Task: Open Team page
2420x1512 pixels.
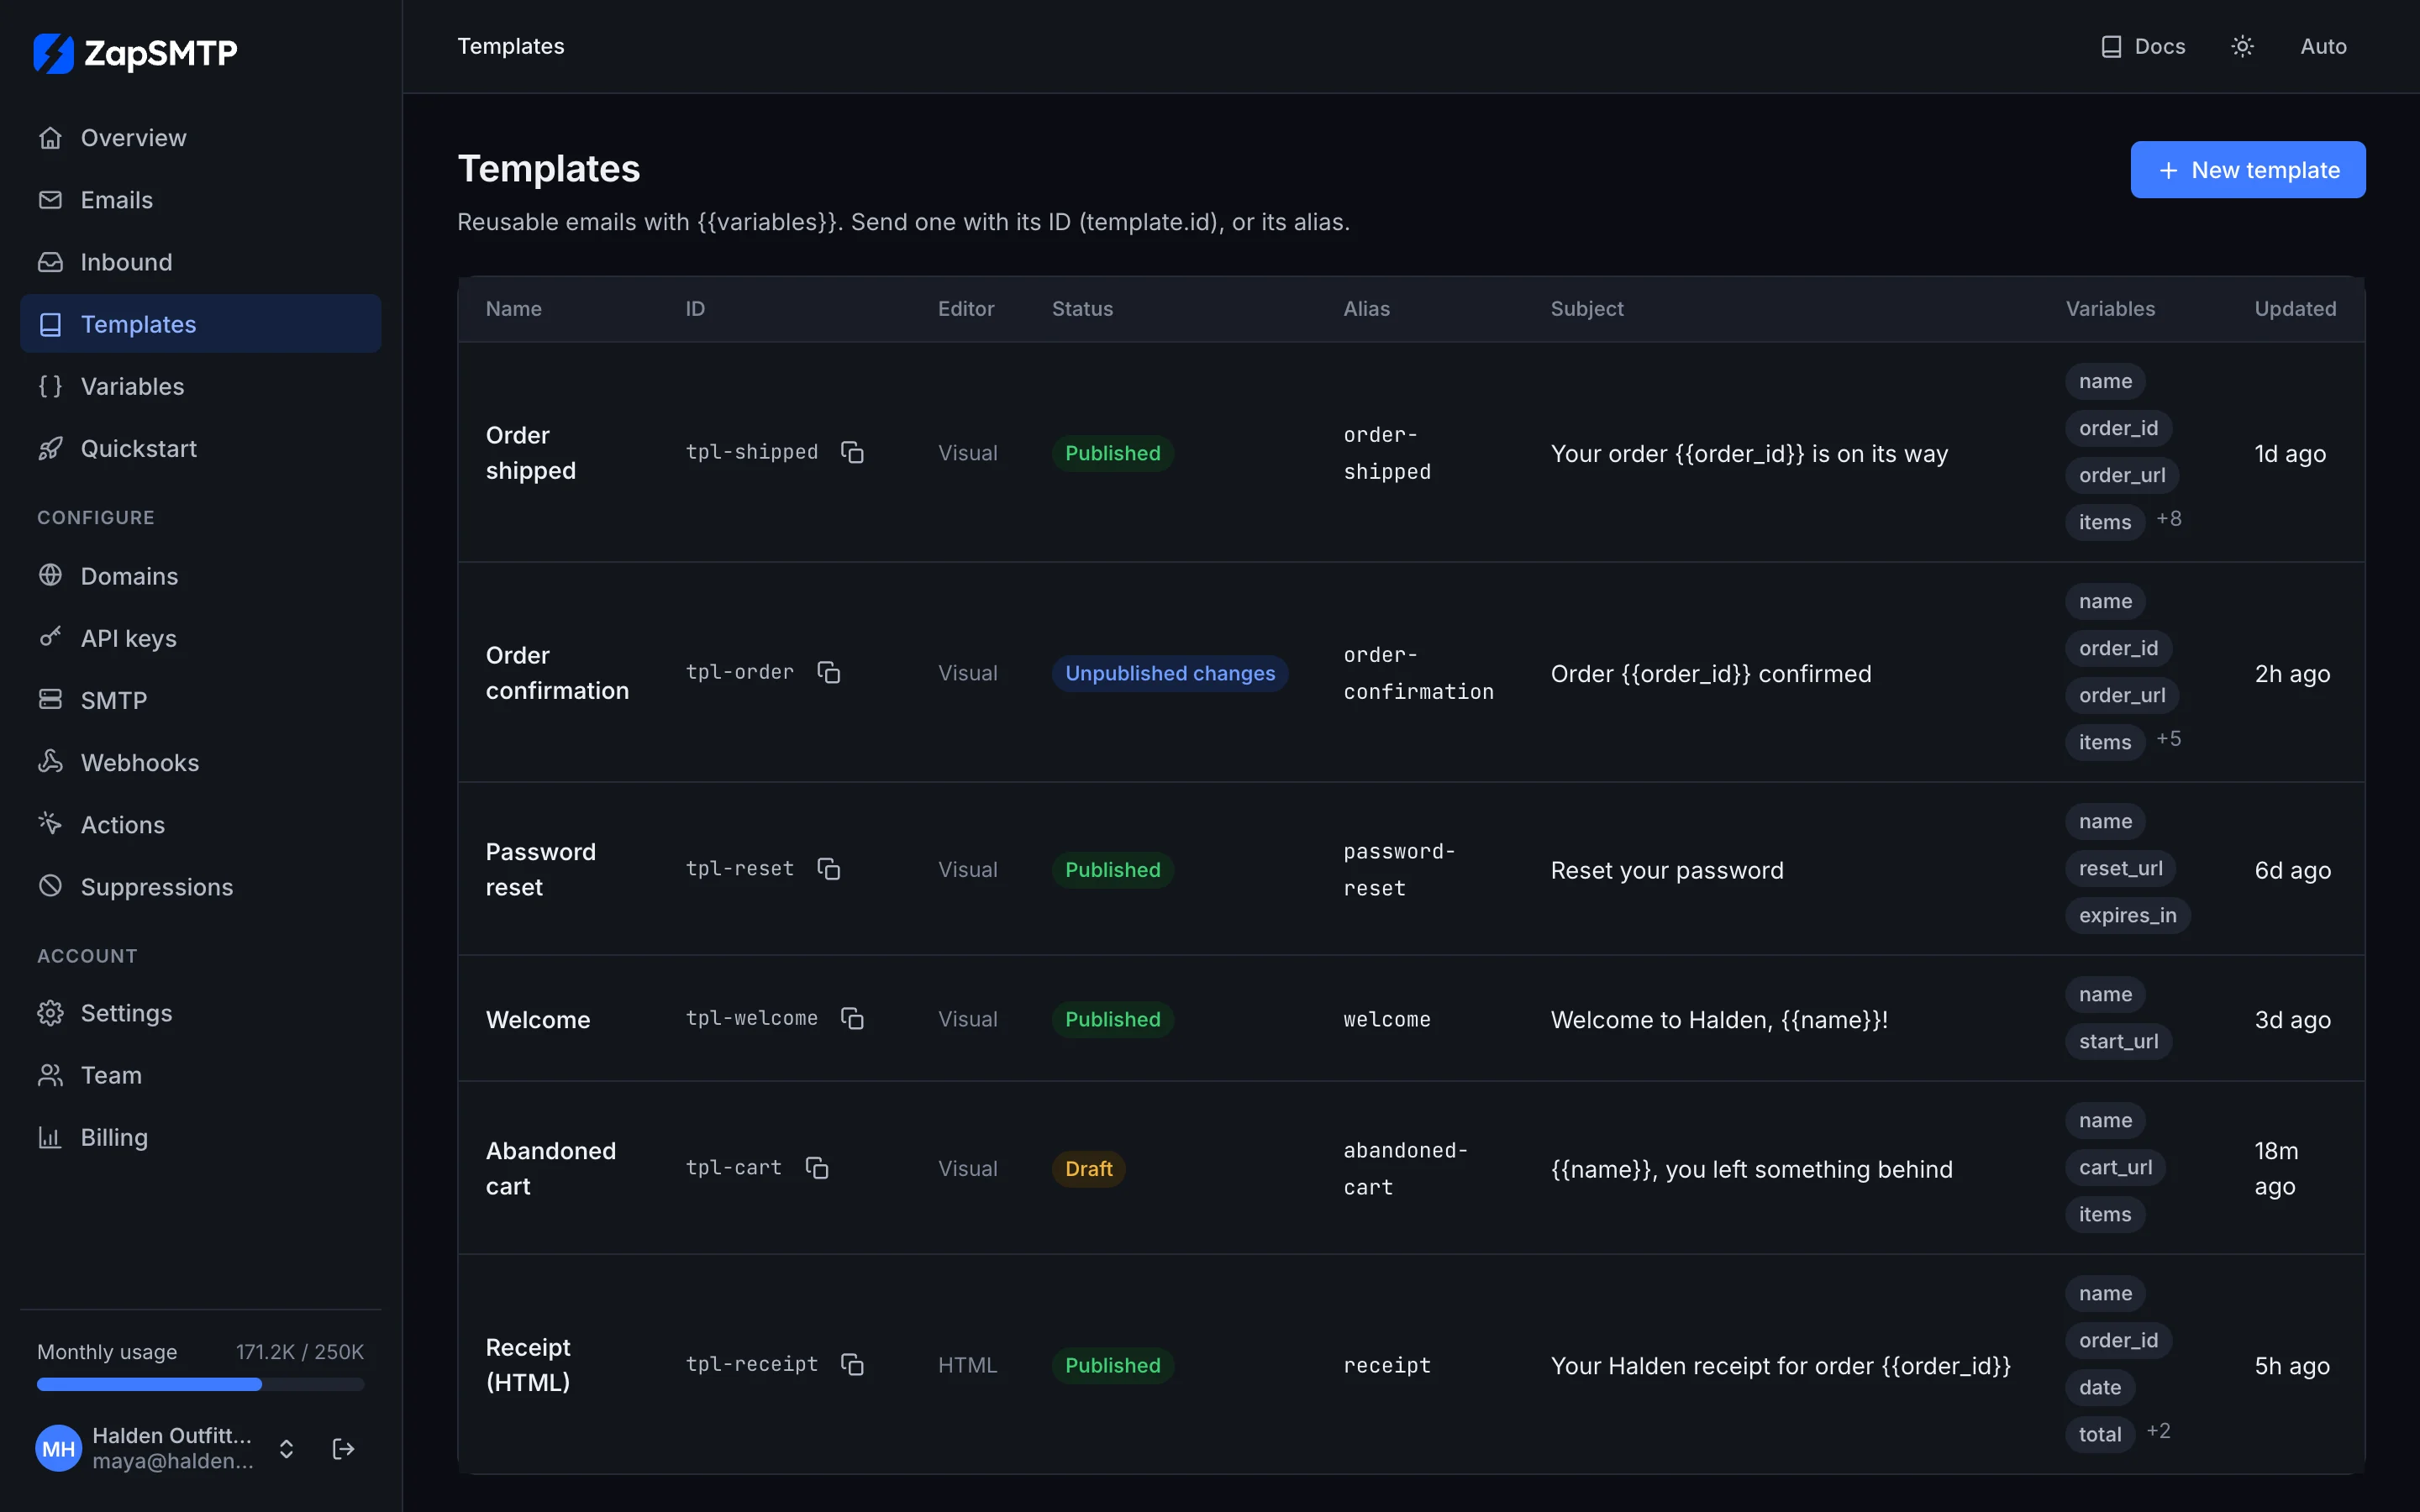Action: pyautogui.click(x=200, y=1075)
